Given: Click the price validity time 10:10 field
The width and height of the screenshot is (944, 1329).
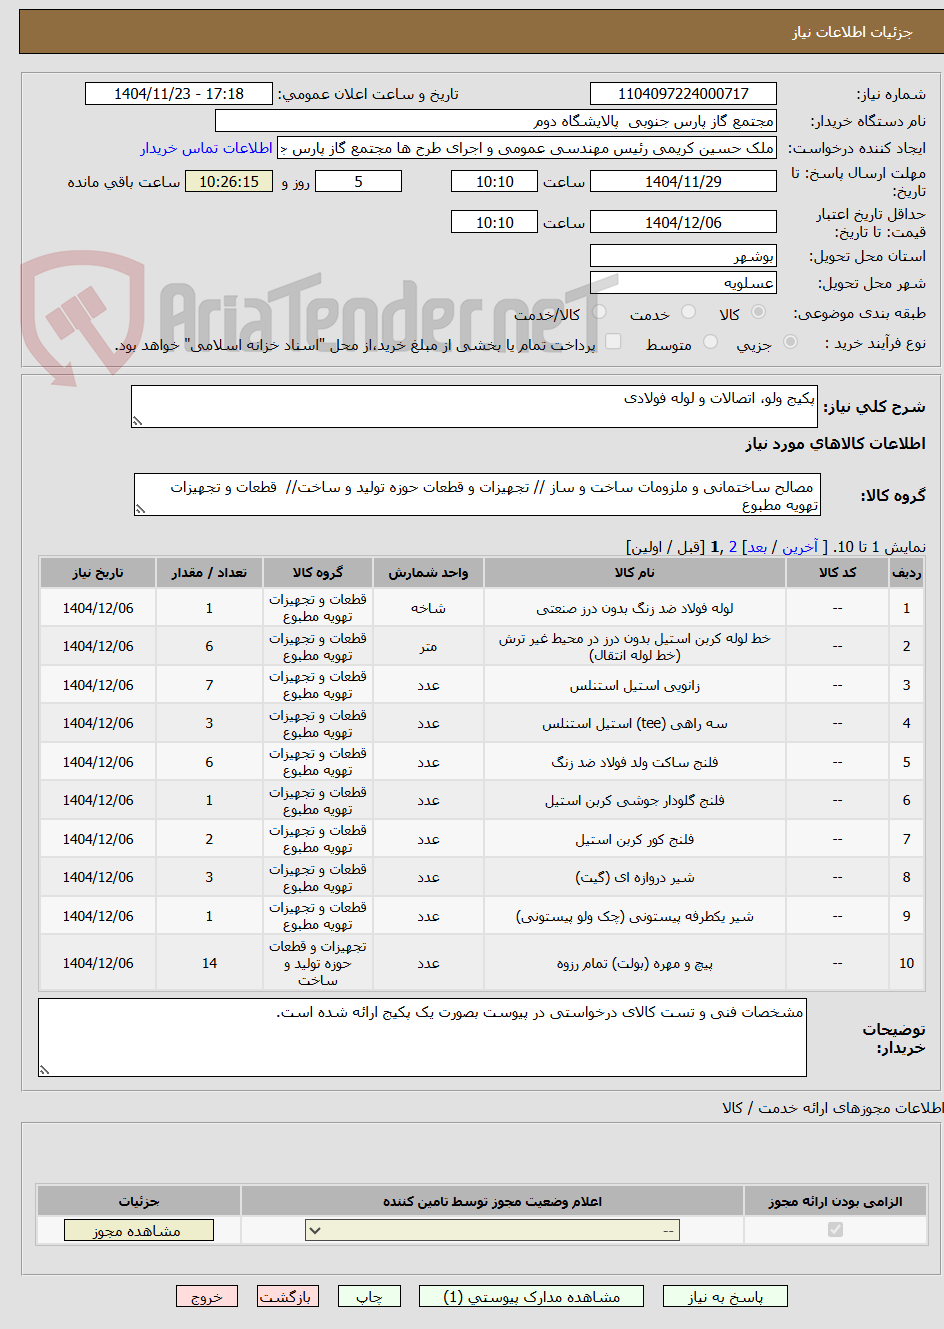Looking at the screenshot, I should [494, 222].
